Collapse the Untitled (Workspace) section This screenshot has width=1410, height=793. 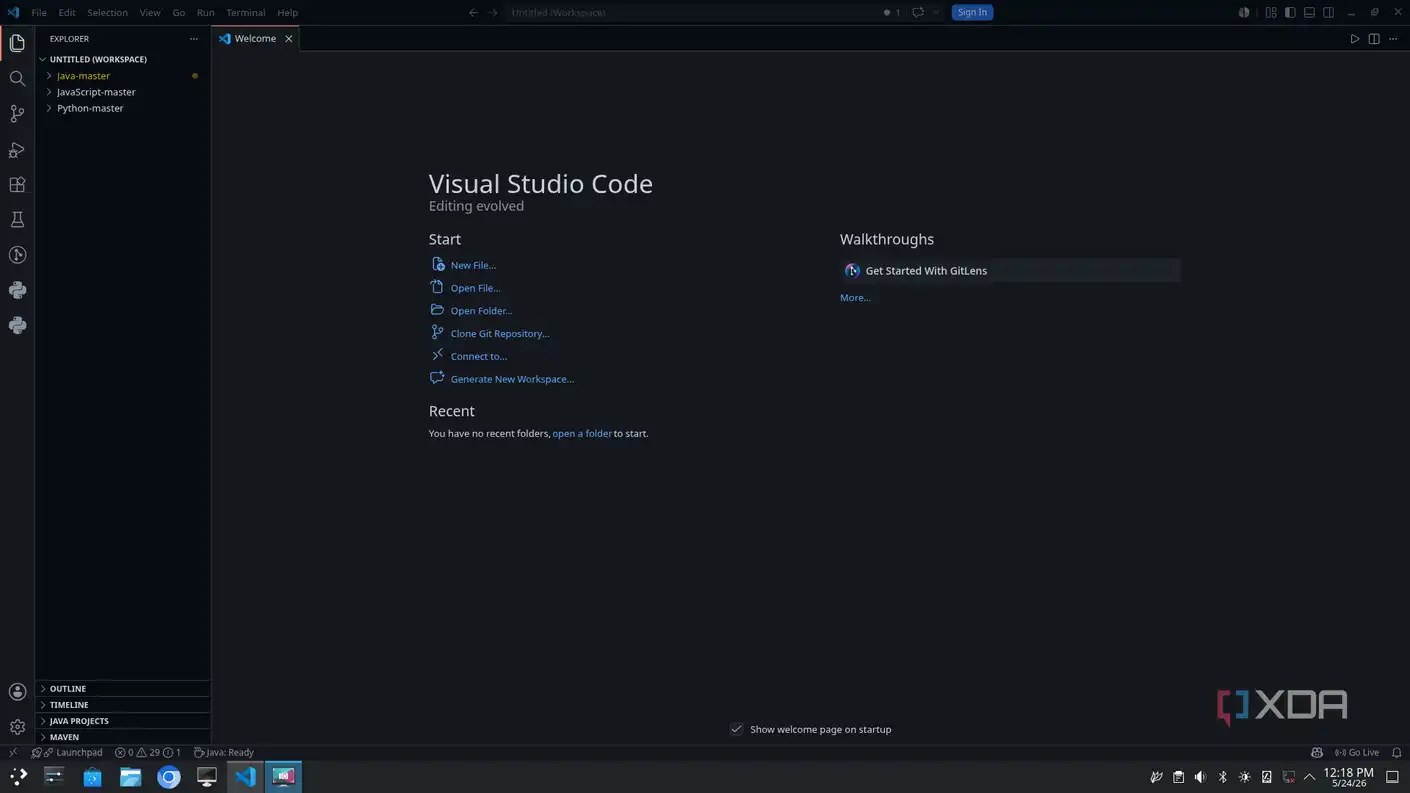coord(122,59)
